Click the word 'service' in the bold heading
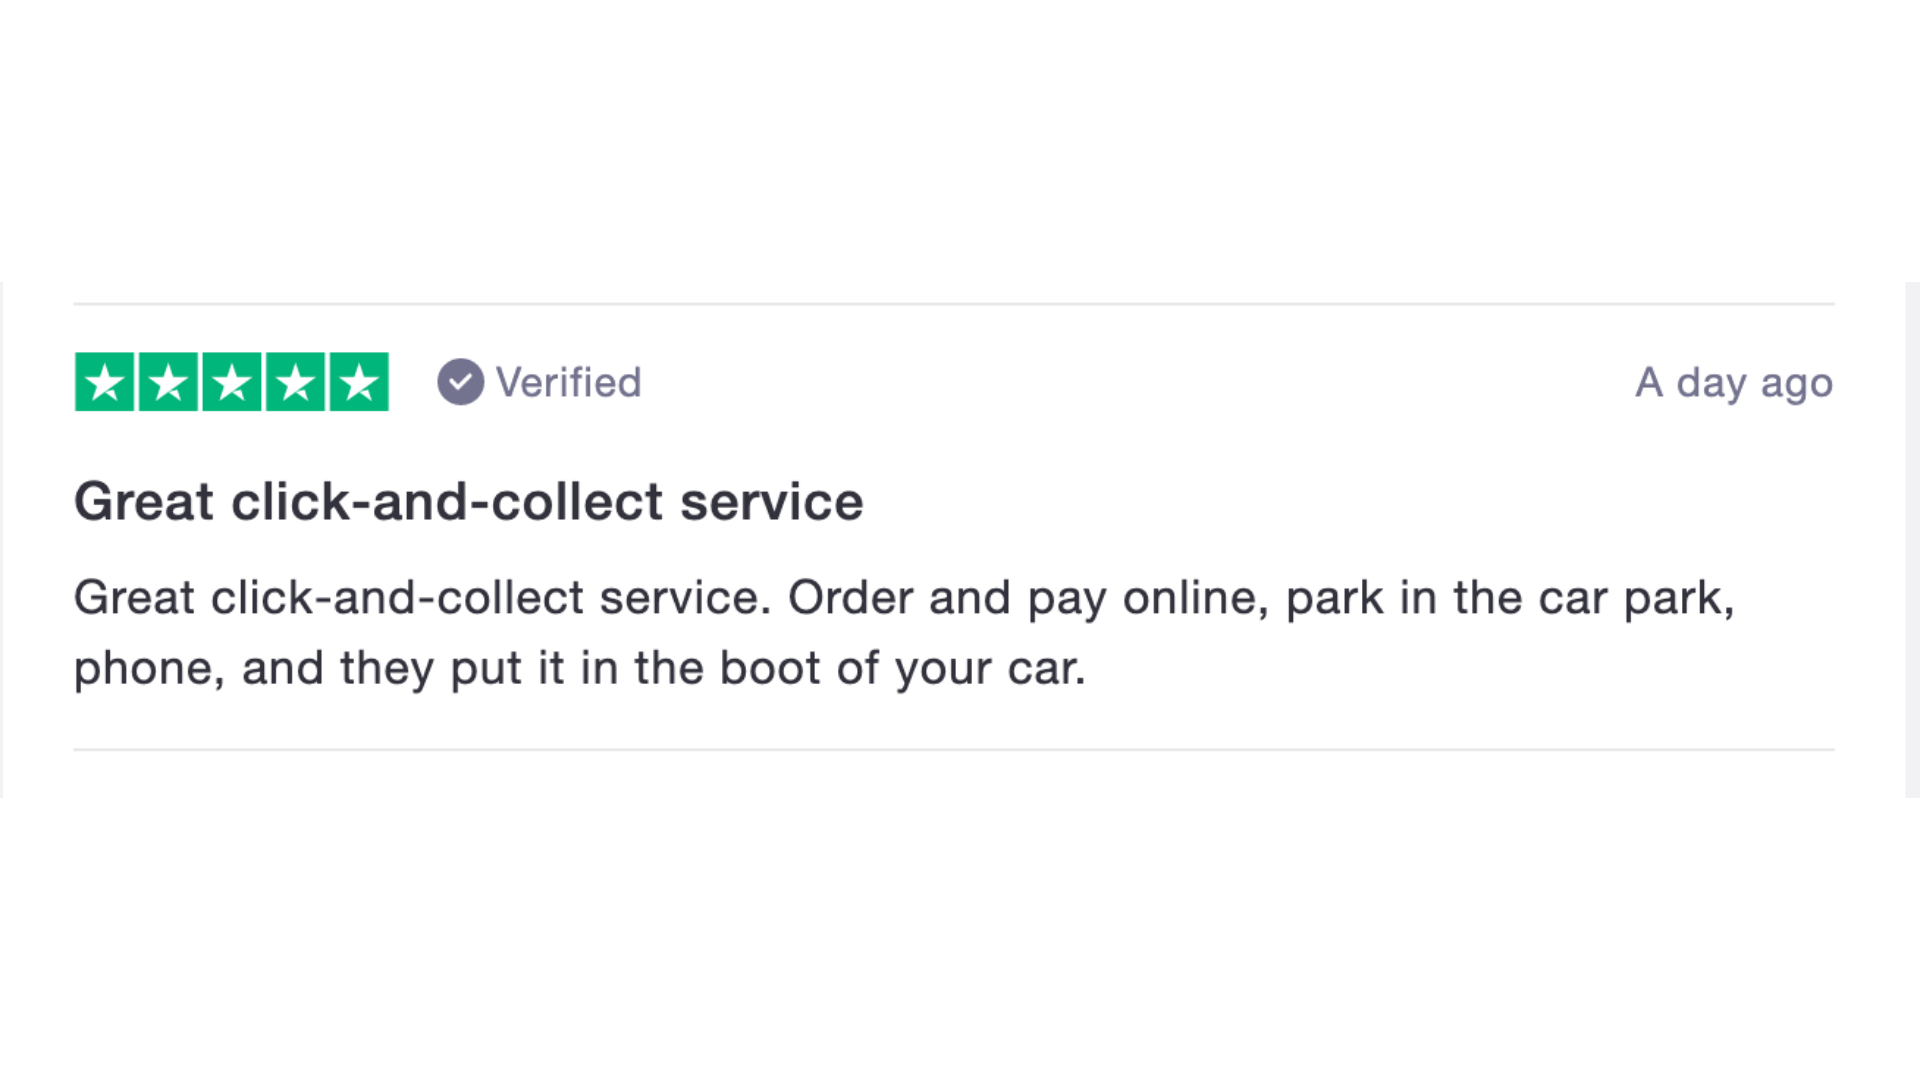Screen dimensions: 1920x1080 coord(772,501)
